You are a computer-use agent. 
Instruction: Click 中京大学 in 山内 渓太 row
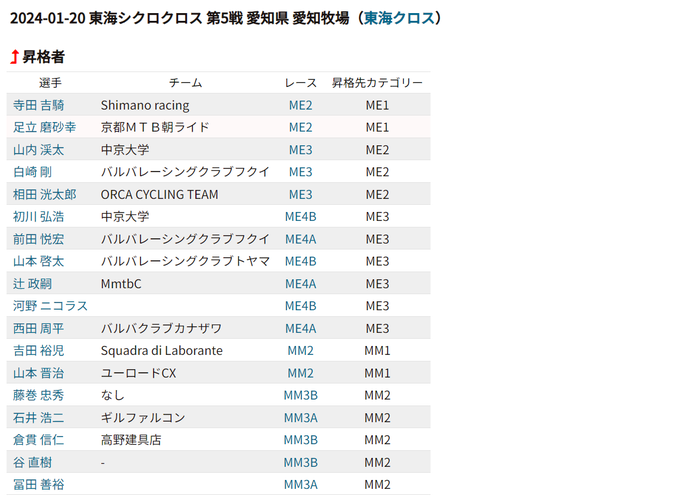pyautogui.click(x=125, y=150)
